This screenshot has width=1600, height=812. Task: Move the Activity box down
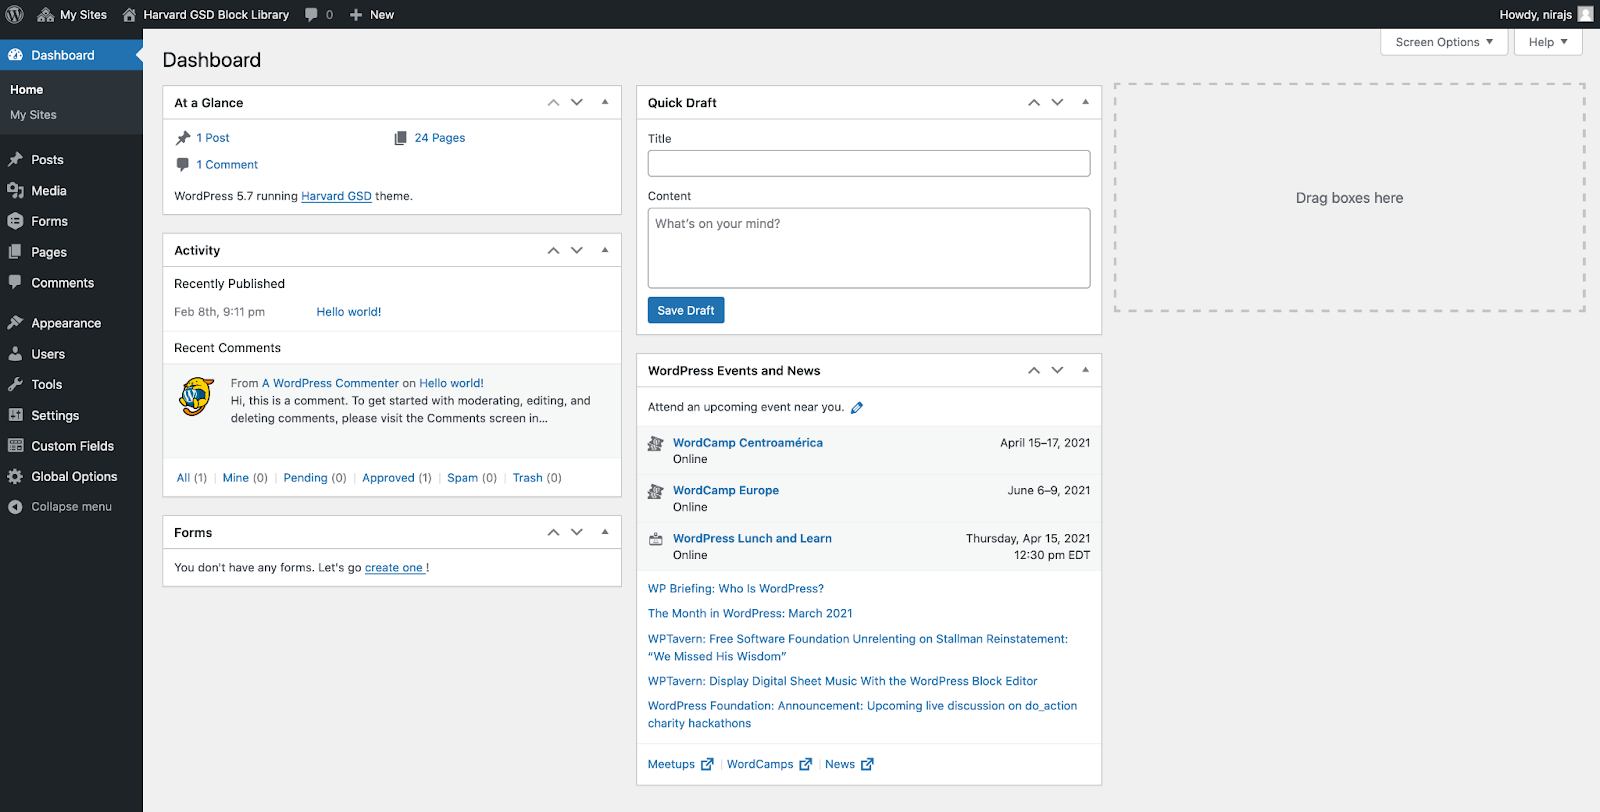coord(577,250)
